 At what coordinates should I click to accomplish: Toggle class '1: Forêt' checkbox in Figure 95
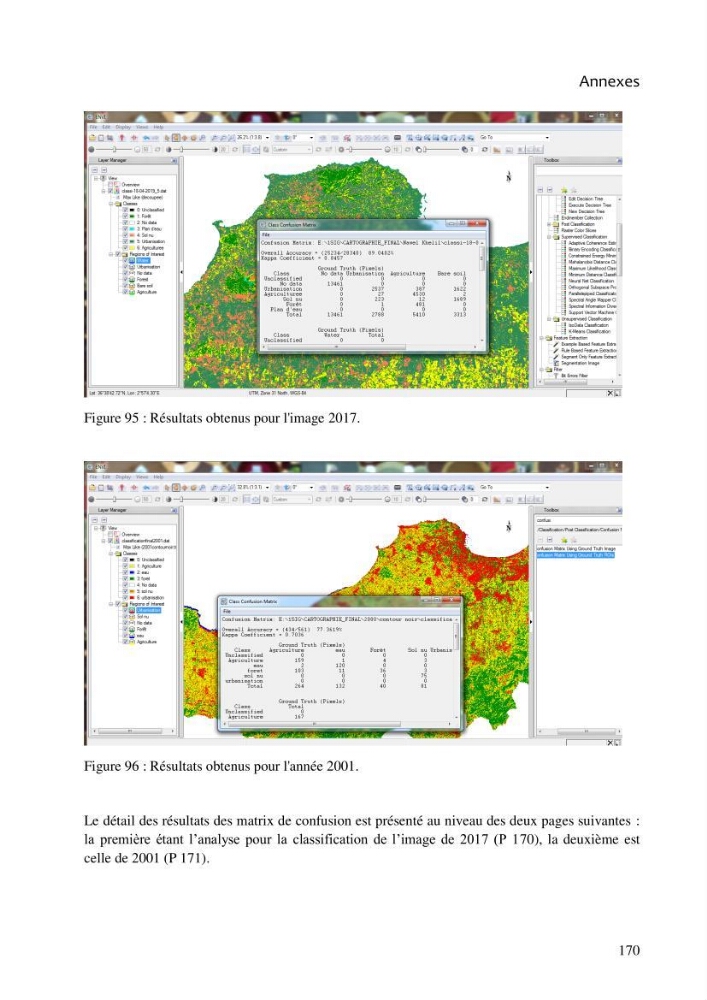(x=126, y=216)
